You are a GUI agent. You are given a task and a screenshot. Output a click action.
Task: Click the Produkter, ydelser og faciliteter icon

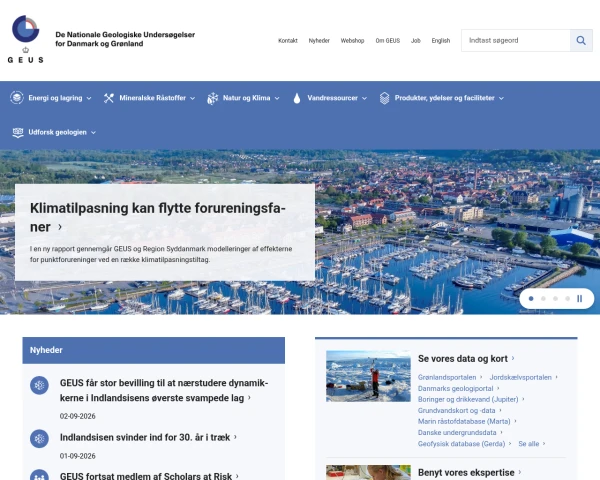point(384,98)
